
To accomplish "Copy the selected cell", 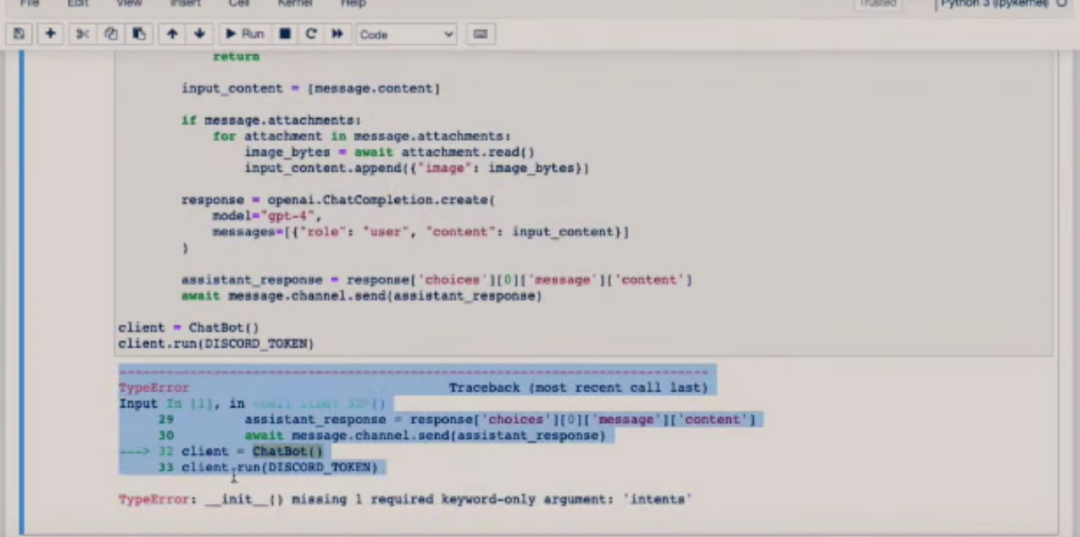I will pos(111,34).
